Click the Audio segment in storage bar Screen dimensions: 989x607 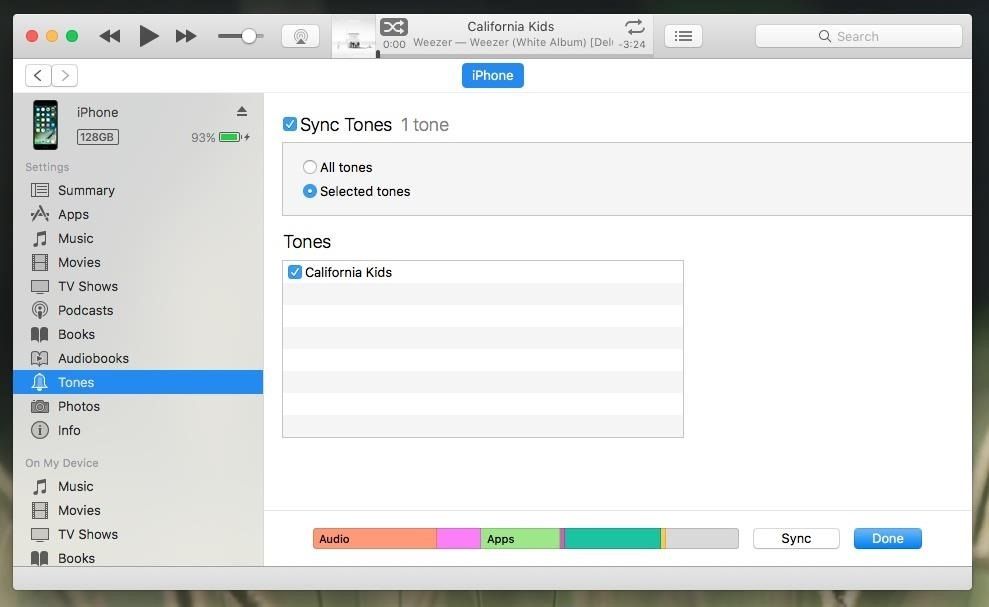click(x=374, y=538)
